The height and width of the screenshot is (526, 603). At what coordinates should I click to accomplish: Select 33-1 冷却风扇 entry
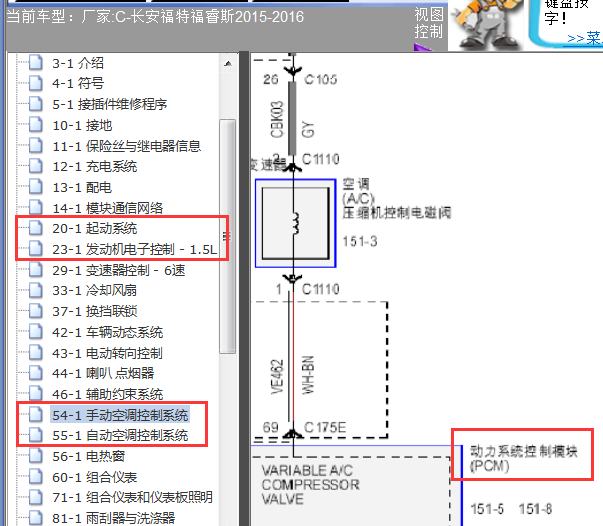pos(95,290)
